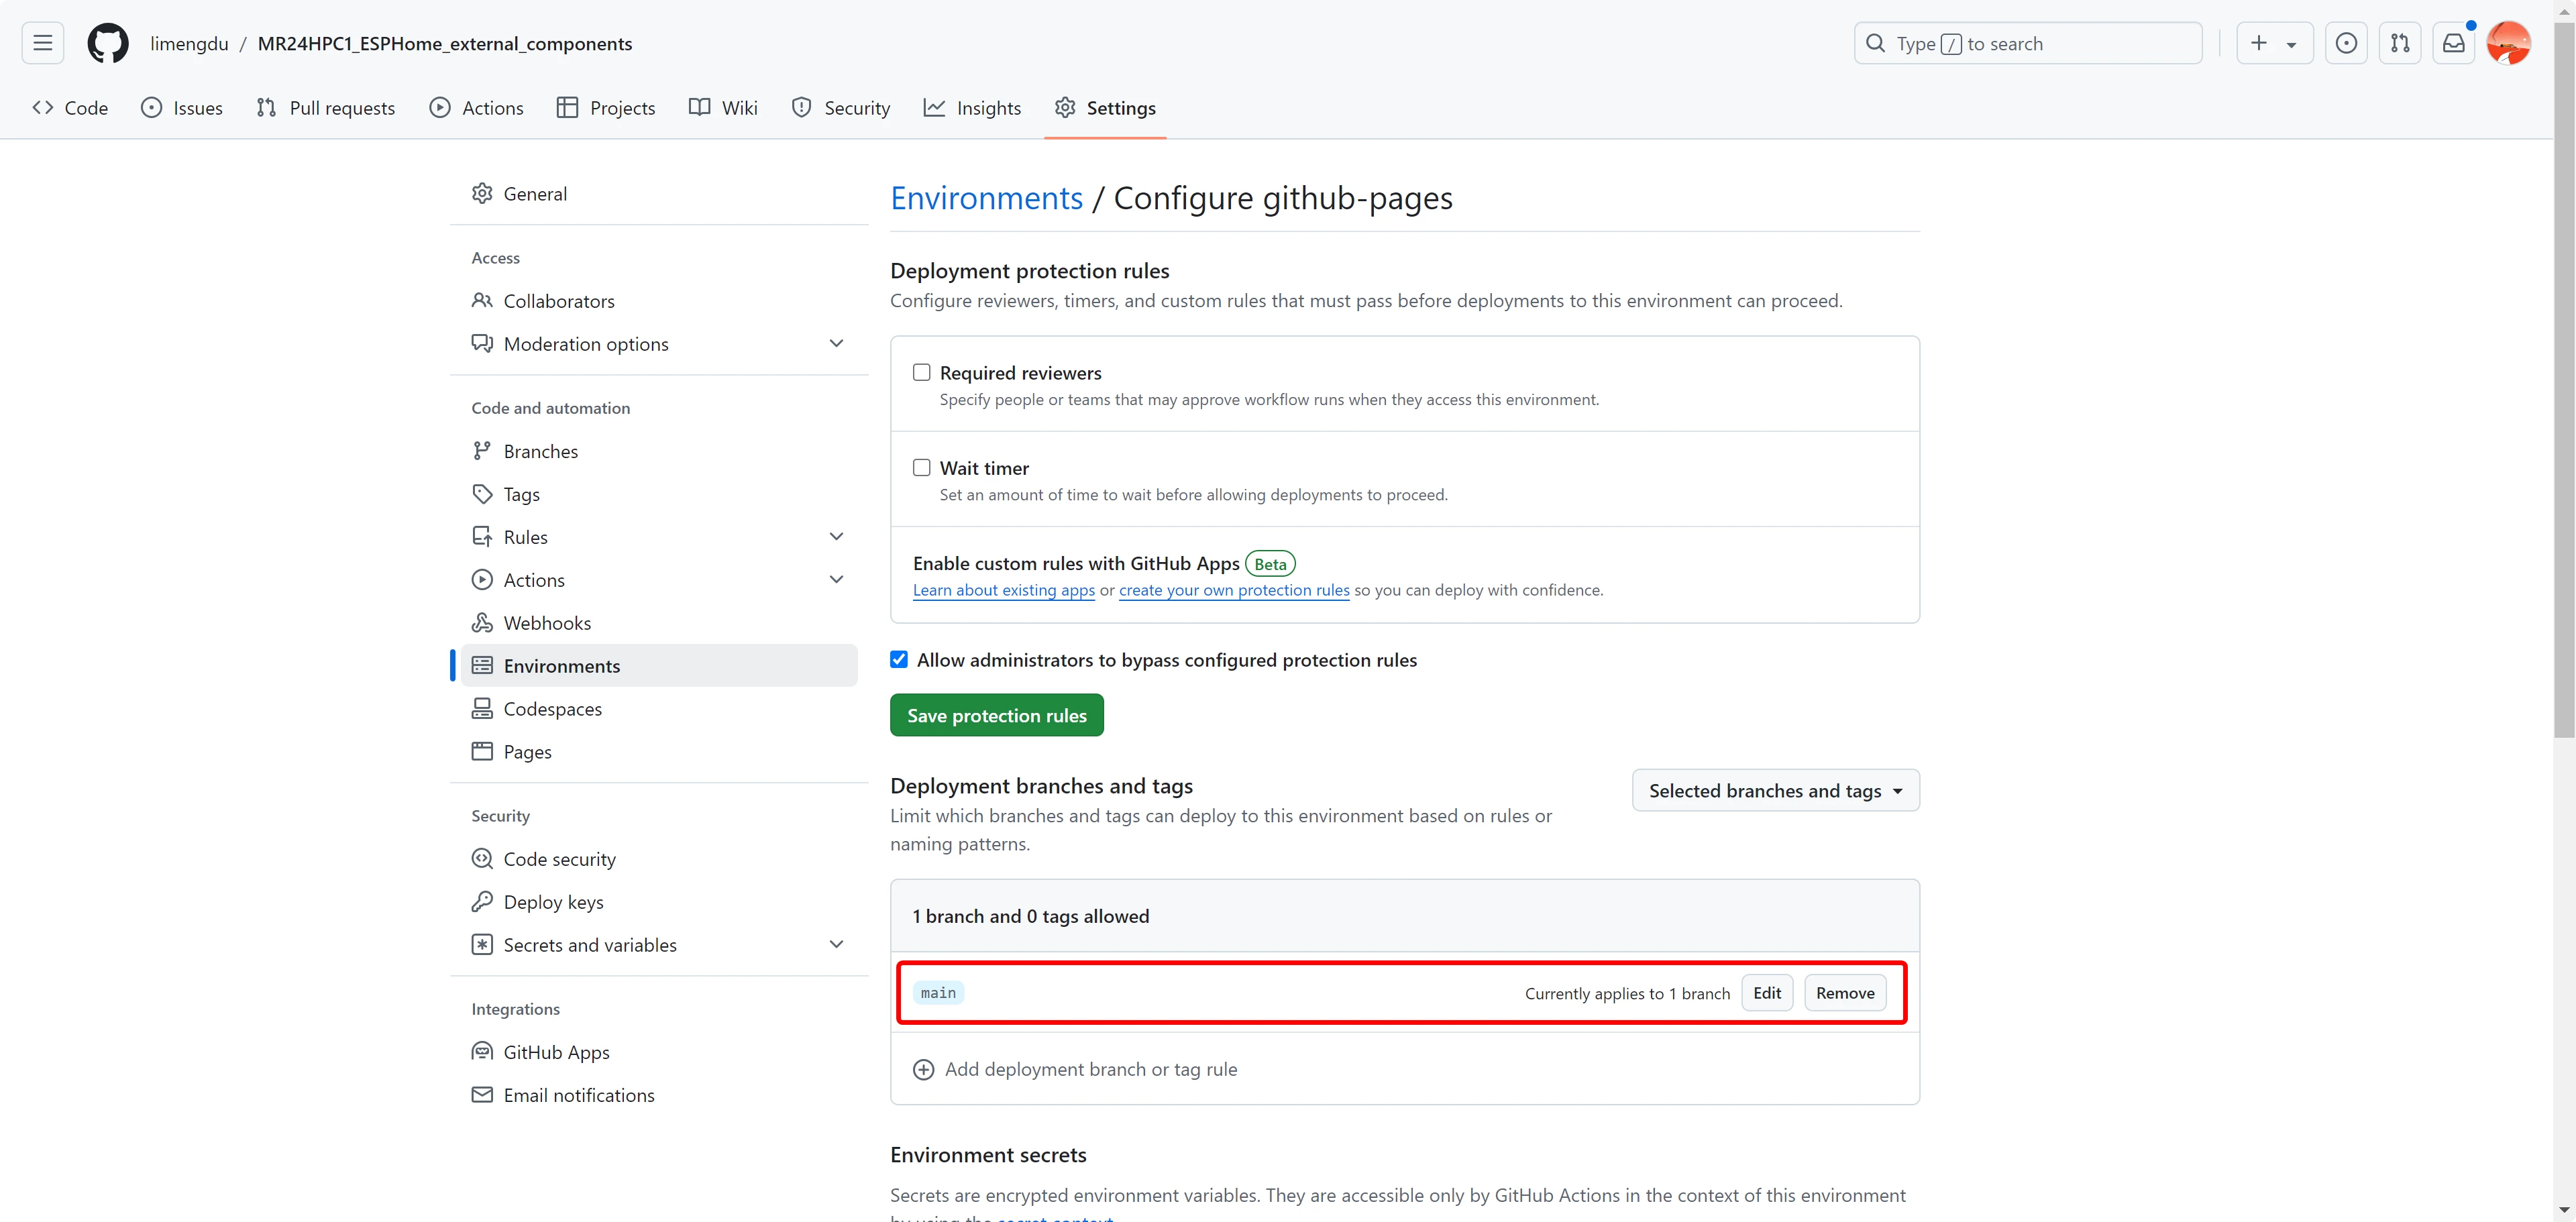Open the notifications inbox icon
The image size is (2576, 1222).
pyautogui.click(x=2453, y=43)
